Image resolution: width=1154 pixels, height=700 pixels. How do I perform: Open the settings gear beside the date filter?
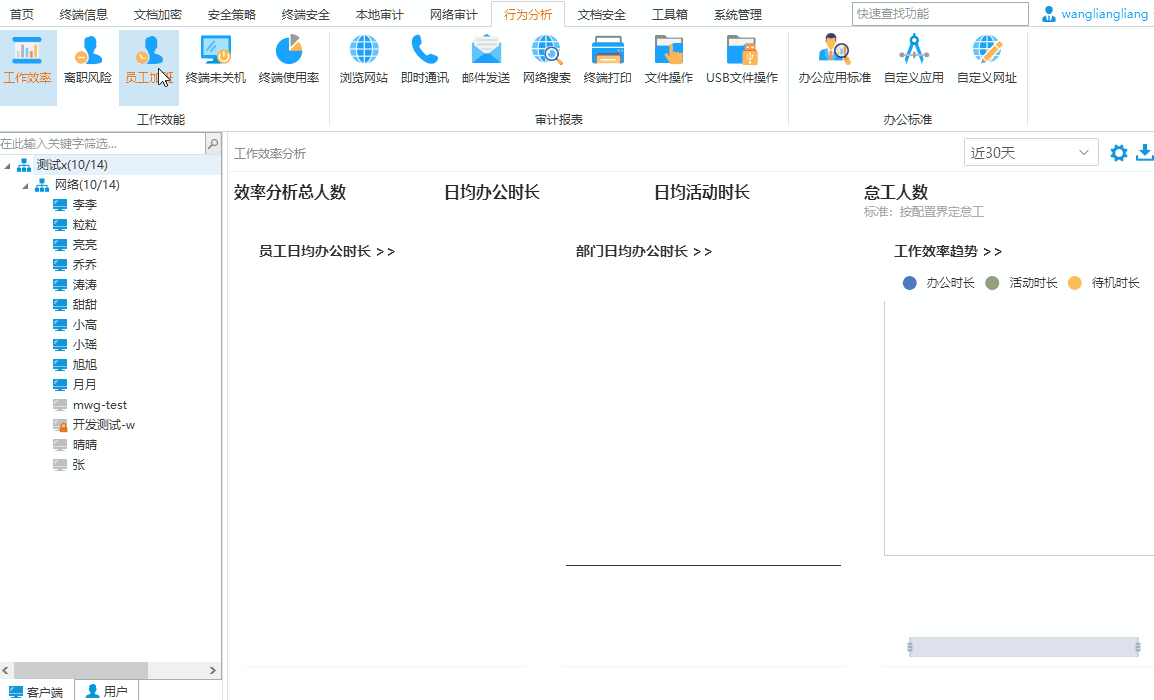click(x=1118, y=152)
